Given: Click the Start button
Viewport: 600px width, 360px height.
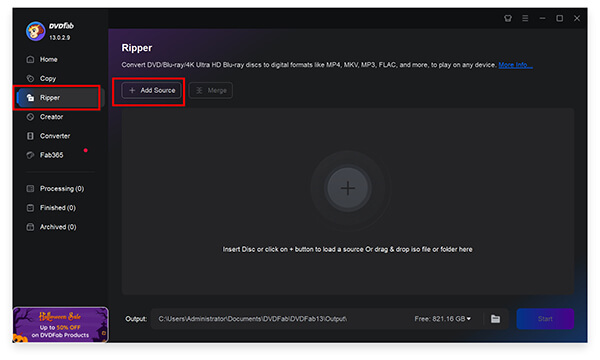Looking at the screenshot, I should pos(545,319).
